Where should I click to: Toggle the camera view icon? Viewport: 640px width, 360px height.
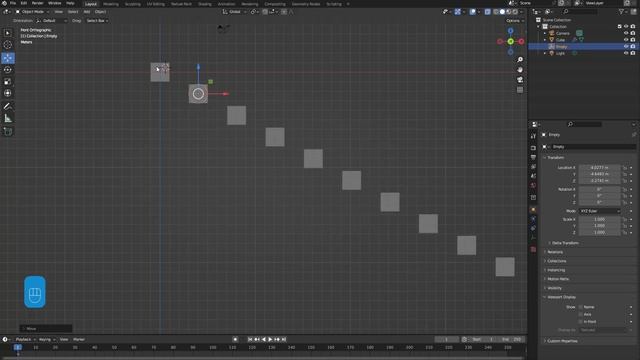[x=520, y=80]
